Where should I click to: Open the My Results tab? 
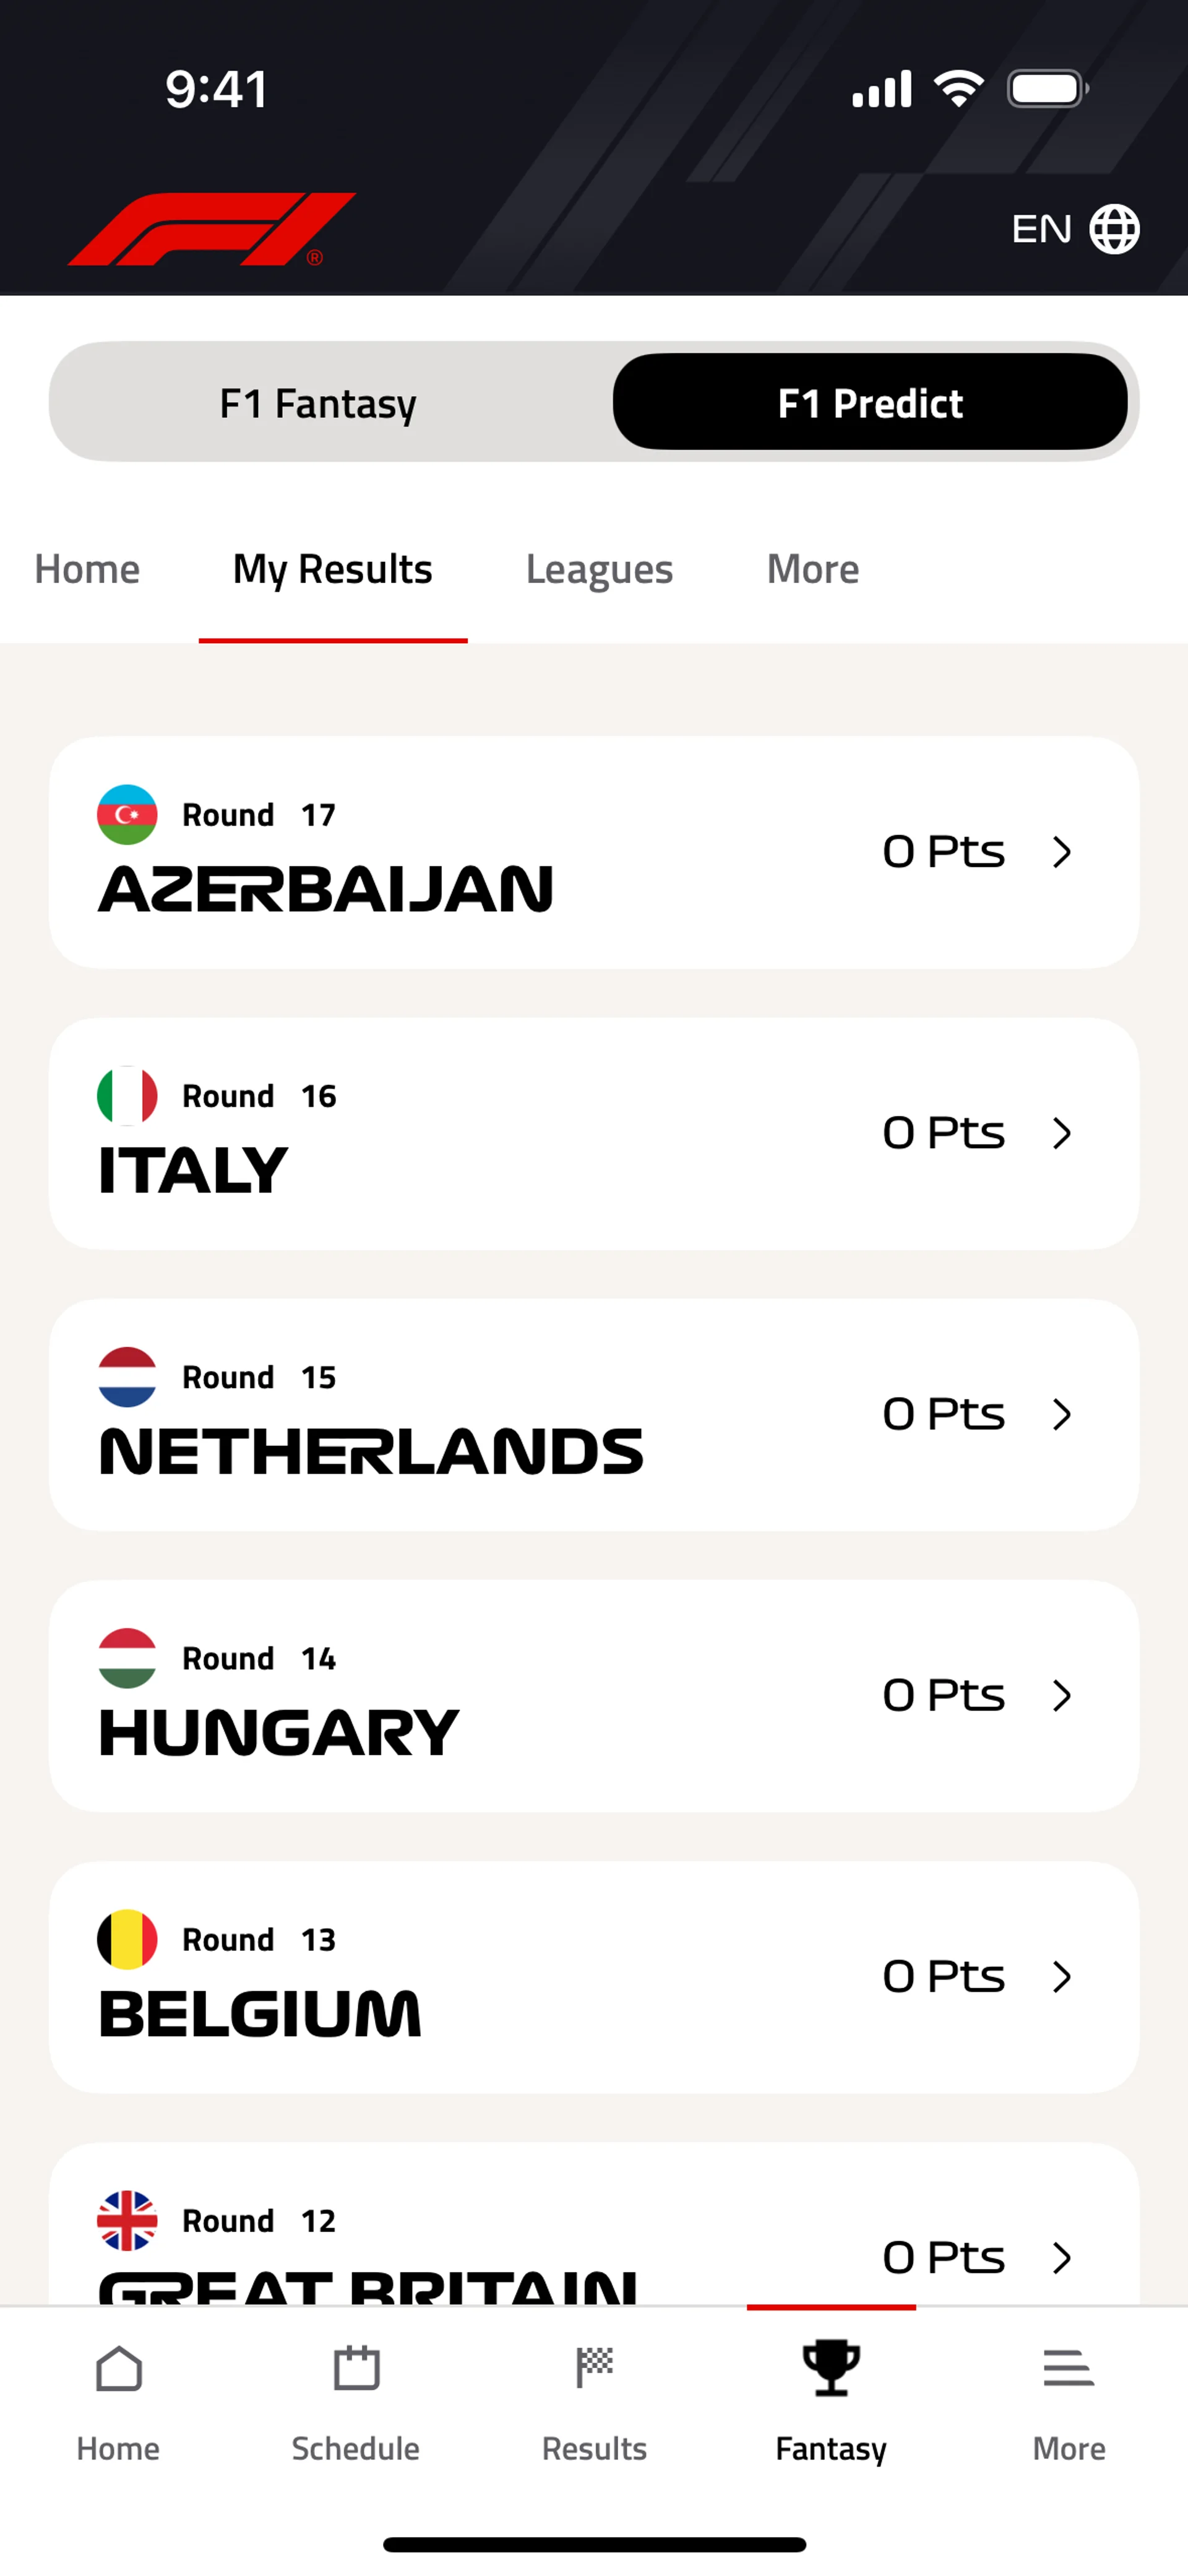332,569
